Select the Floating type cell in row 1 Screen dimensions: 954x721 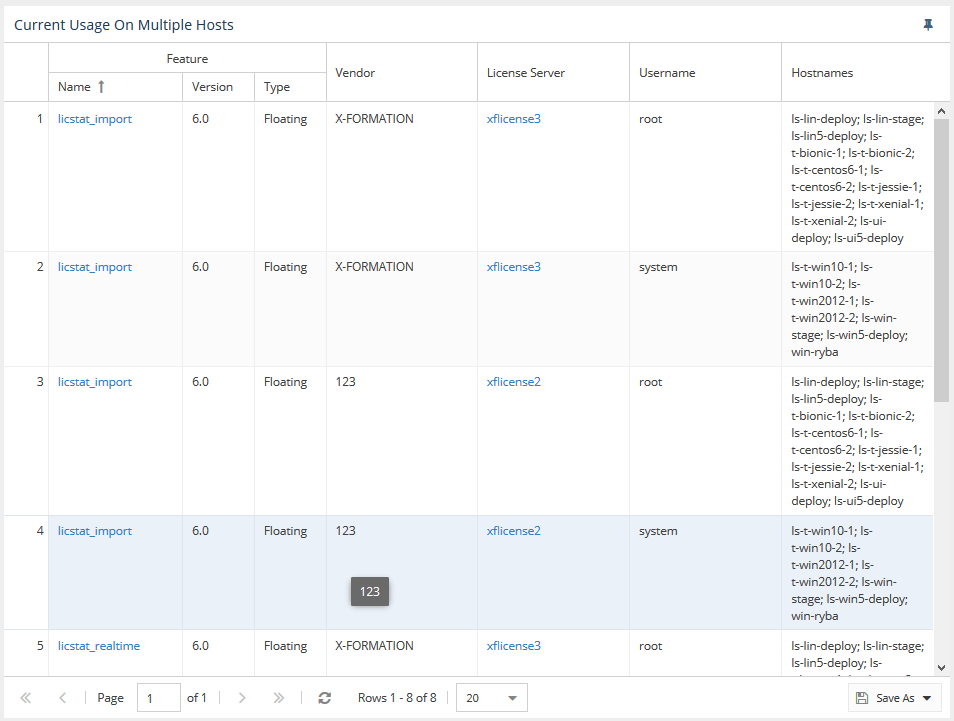(x=290, y=177)
